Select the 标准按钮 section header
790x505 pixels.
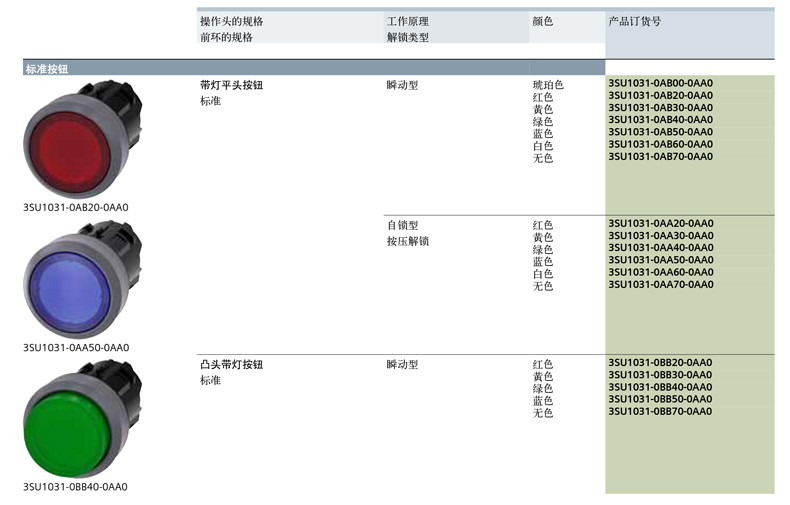point(47,69)
